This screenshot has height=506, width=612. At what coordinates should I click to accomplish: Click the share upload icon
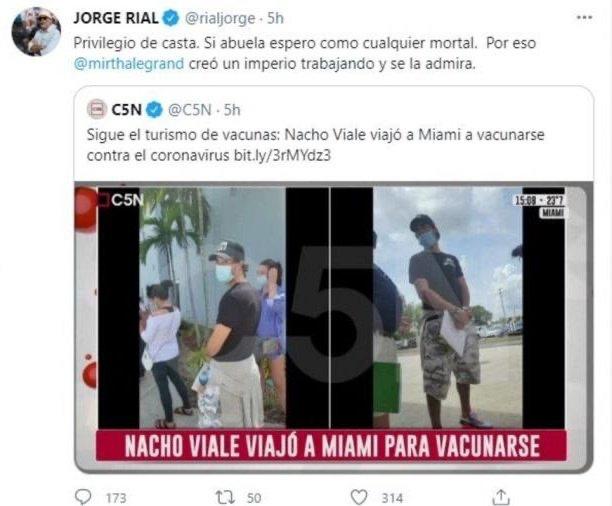(501, 497)
